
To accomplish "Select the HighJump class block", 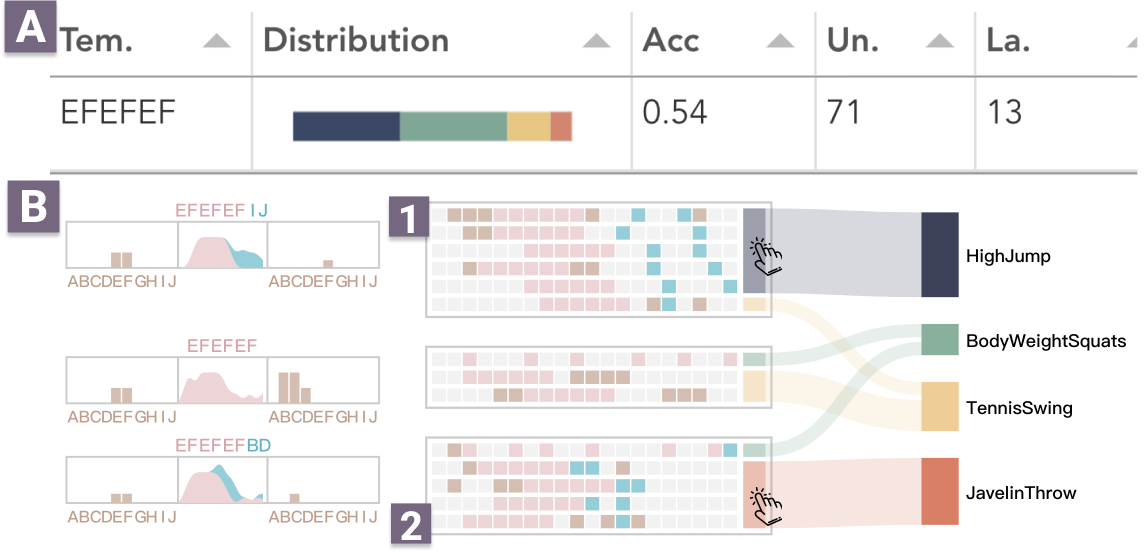I will pyautogui.click(x=939, y=254).
